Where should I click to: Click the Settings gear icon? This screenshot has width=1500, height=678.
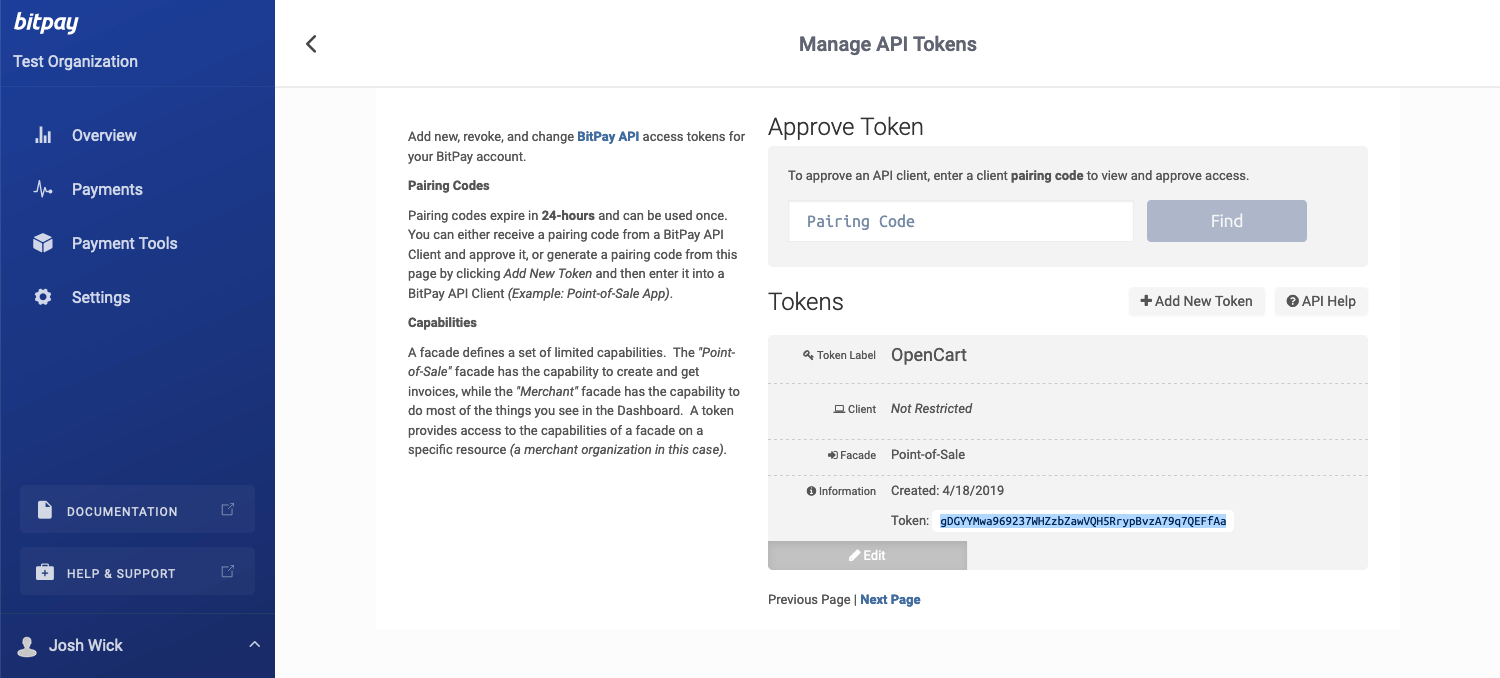[x=43, y=297]
